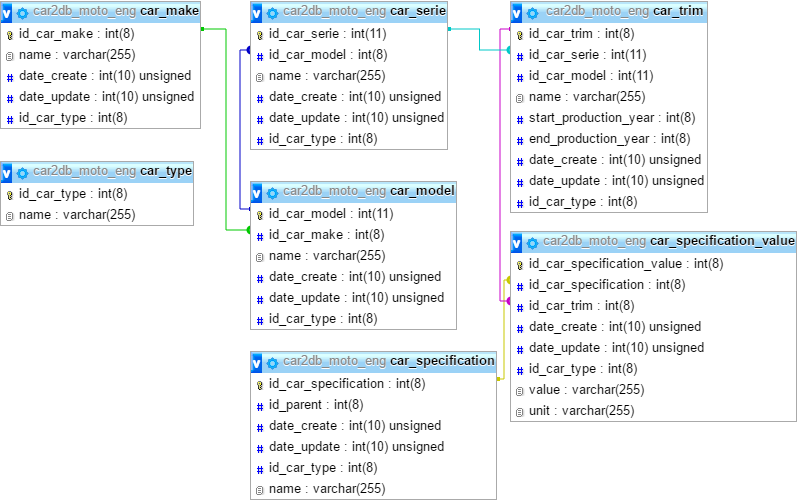The height and width of the screenshot is (500, 797).
Task: Select 'end_production_year : int(8)' row
Action: click(x=609, y=139)
